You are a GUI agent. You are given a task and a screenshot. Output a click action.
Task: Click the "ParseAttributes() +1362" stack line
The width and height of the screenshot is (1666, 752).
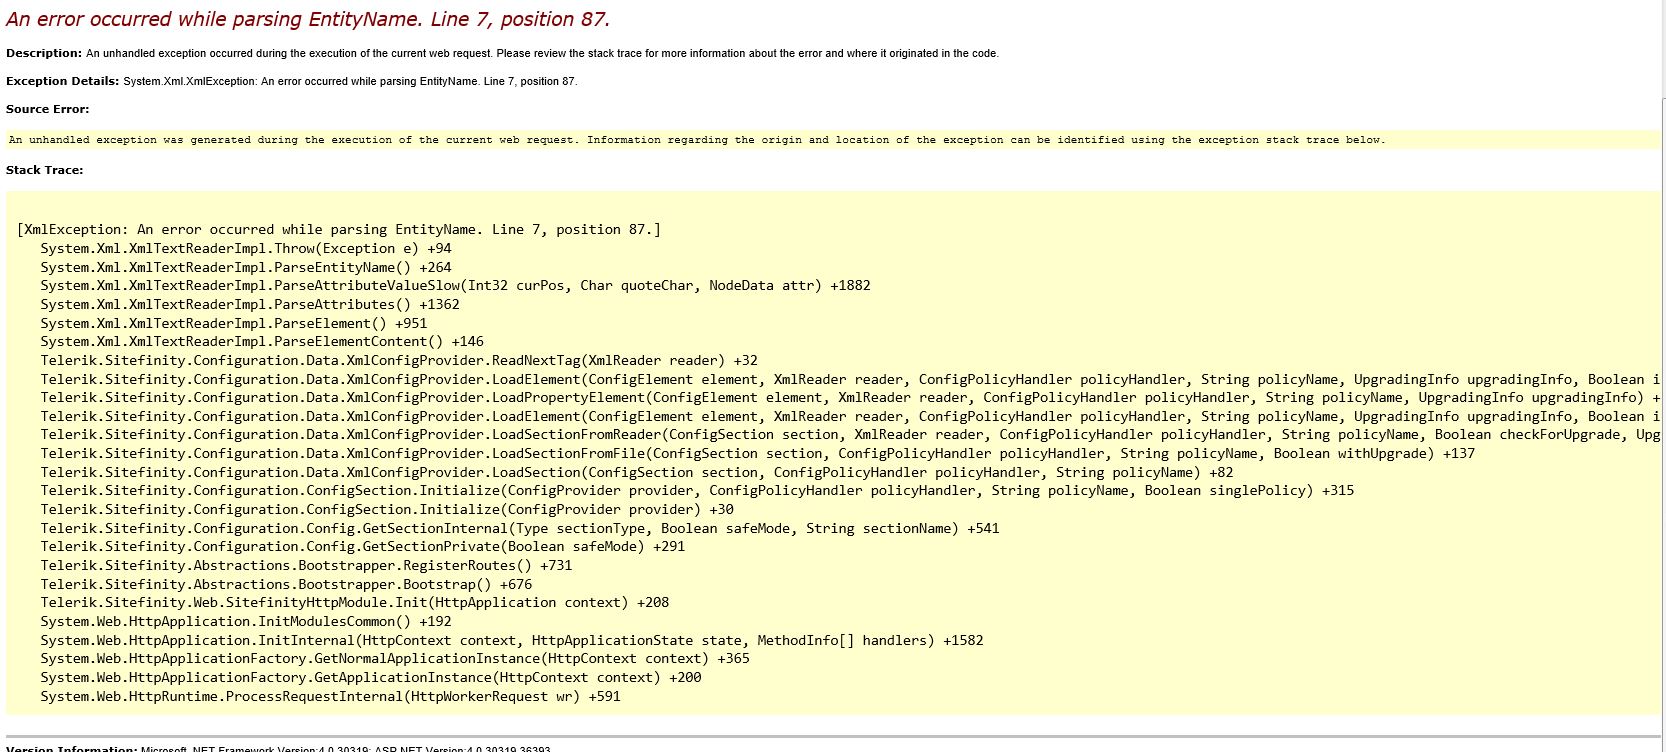[x=250, y=305]
